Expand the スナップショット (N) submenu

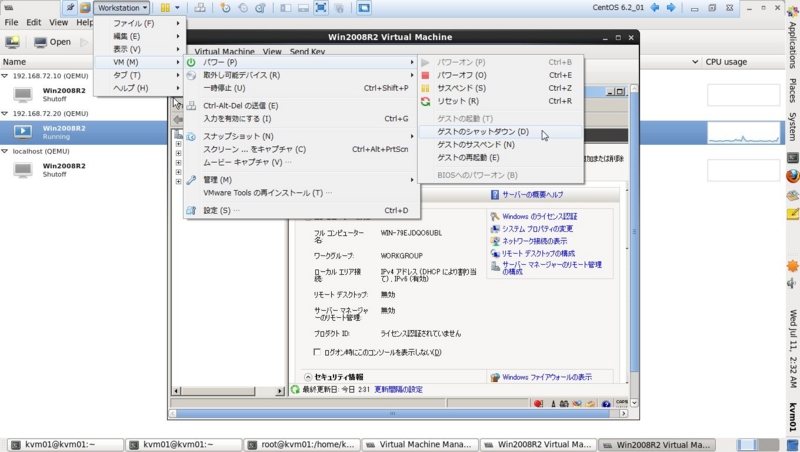(301, 136)
